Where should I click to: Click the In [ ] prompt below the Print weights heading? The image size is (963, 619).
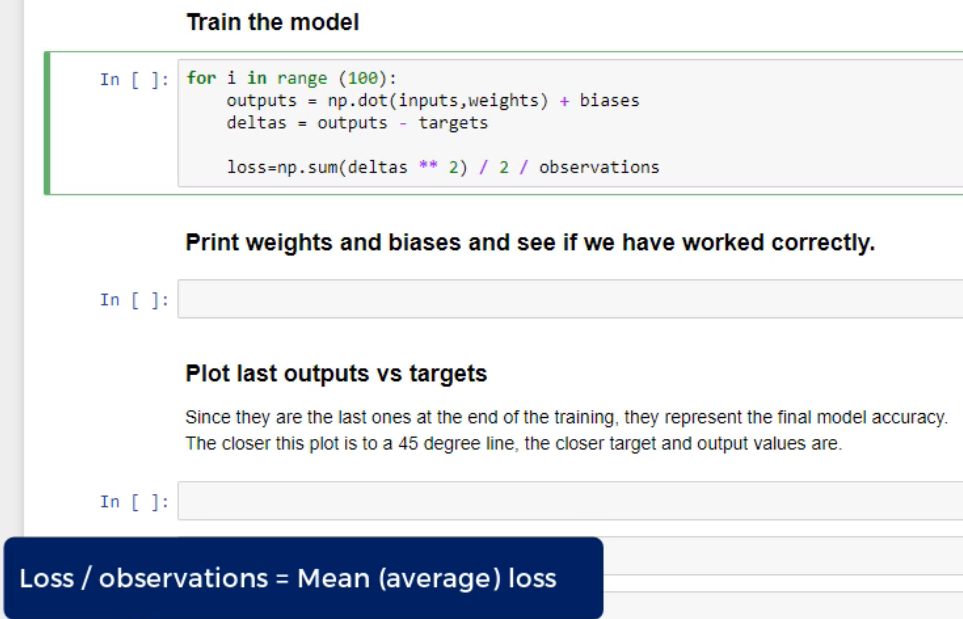coord(135,299)
